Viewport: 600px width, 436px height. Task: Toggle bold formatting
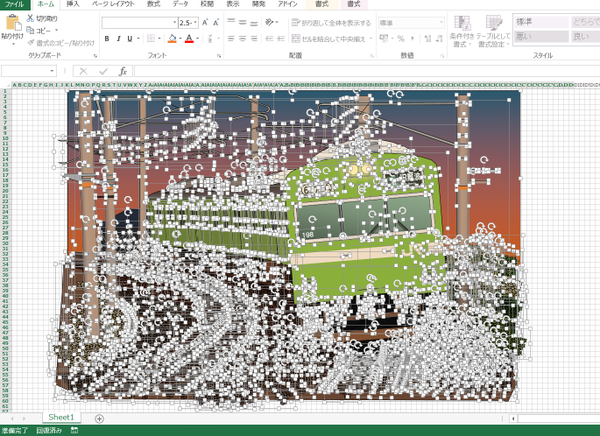pyautogui.click(x=107, y=39)
